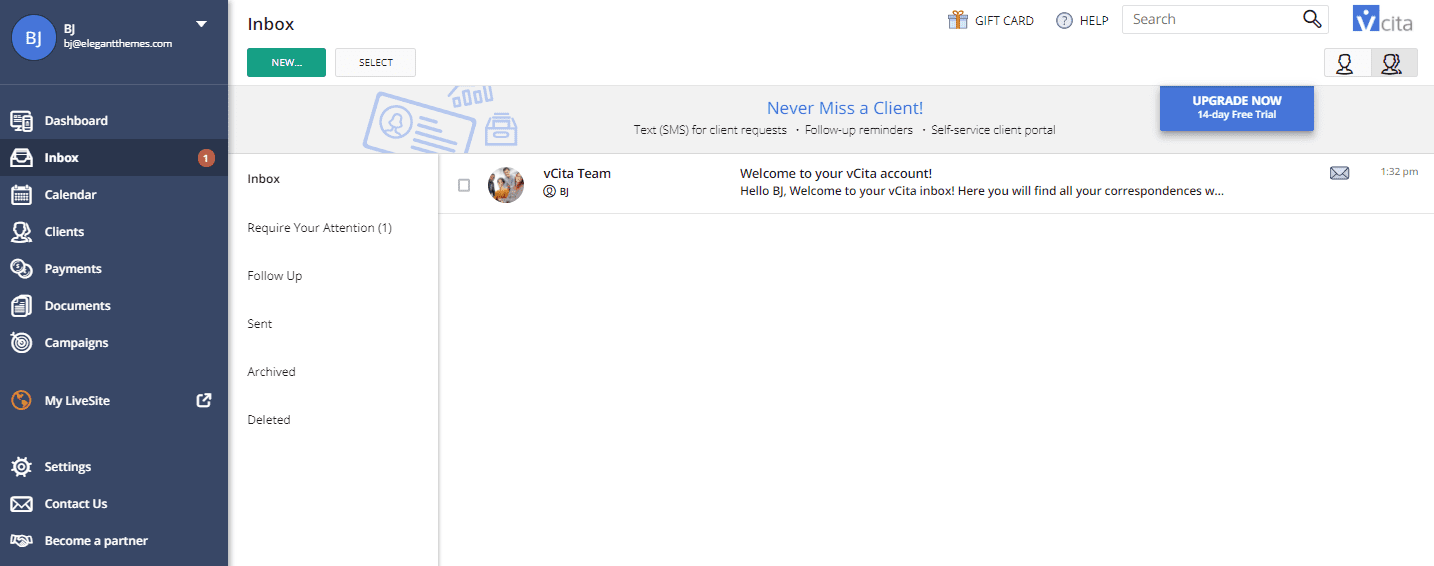This screenshot has width=1434, height=566.
Task: Open Clients from sidebar menu
Action: coord(65,232)
